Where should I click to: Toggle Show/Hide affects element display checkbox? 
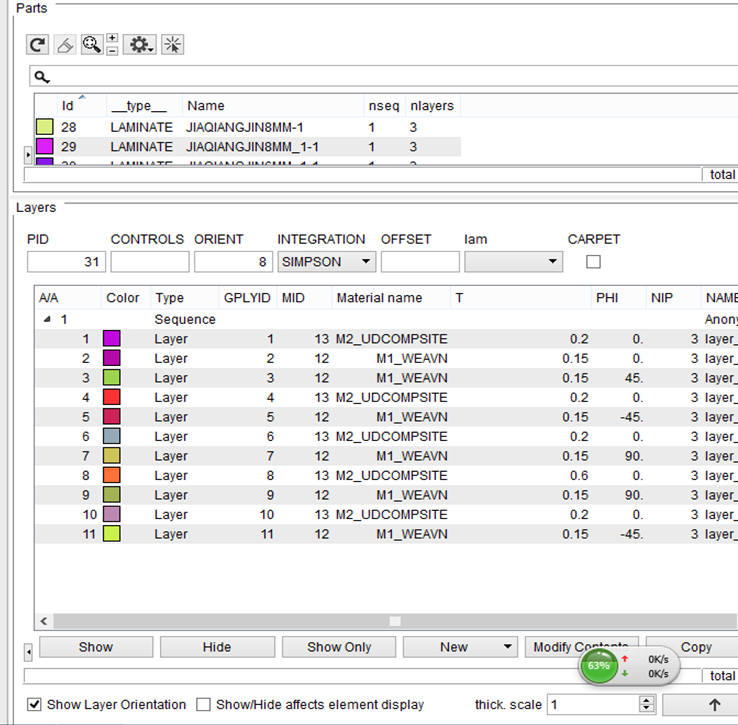click(204, 705)
